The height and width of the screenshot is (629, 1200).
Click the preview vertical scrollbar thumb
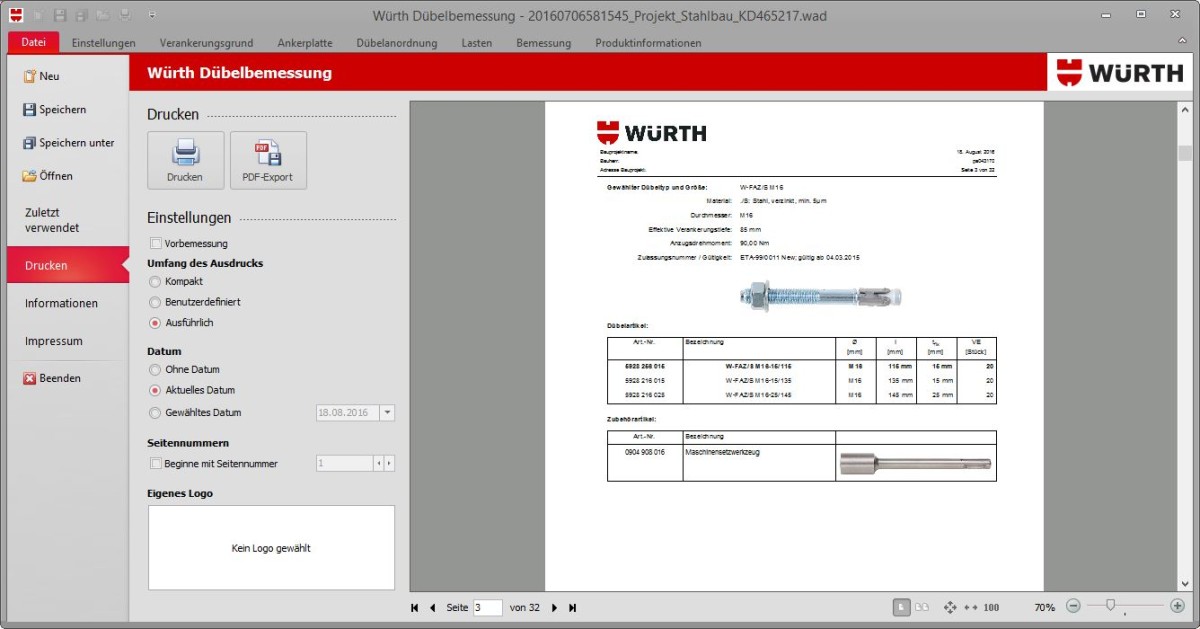[1185, 152]
